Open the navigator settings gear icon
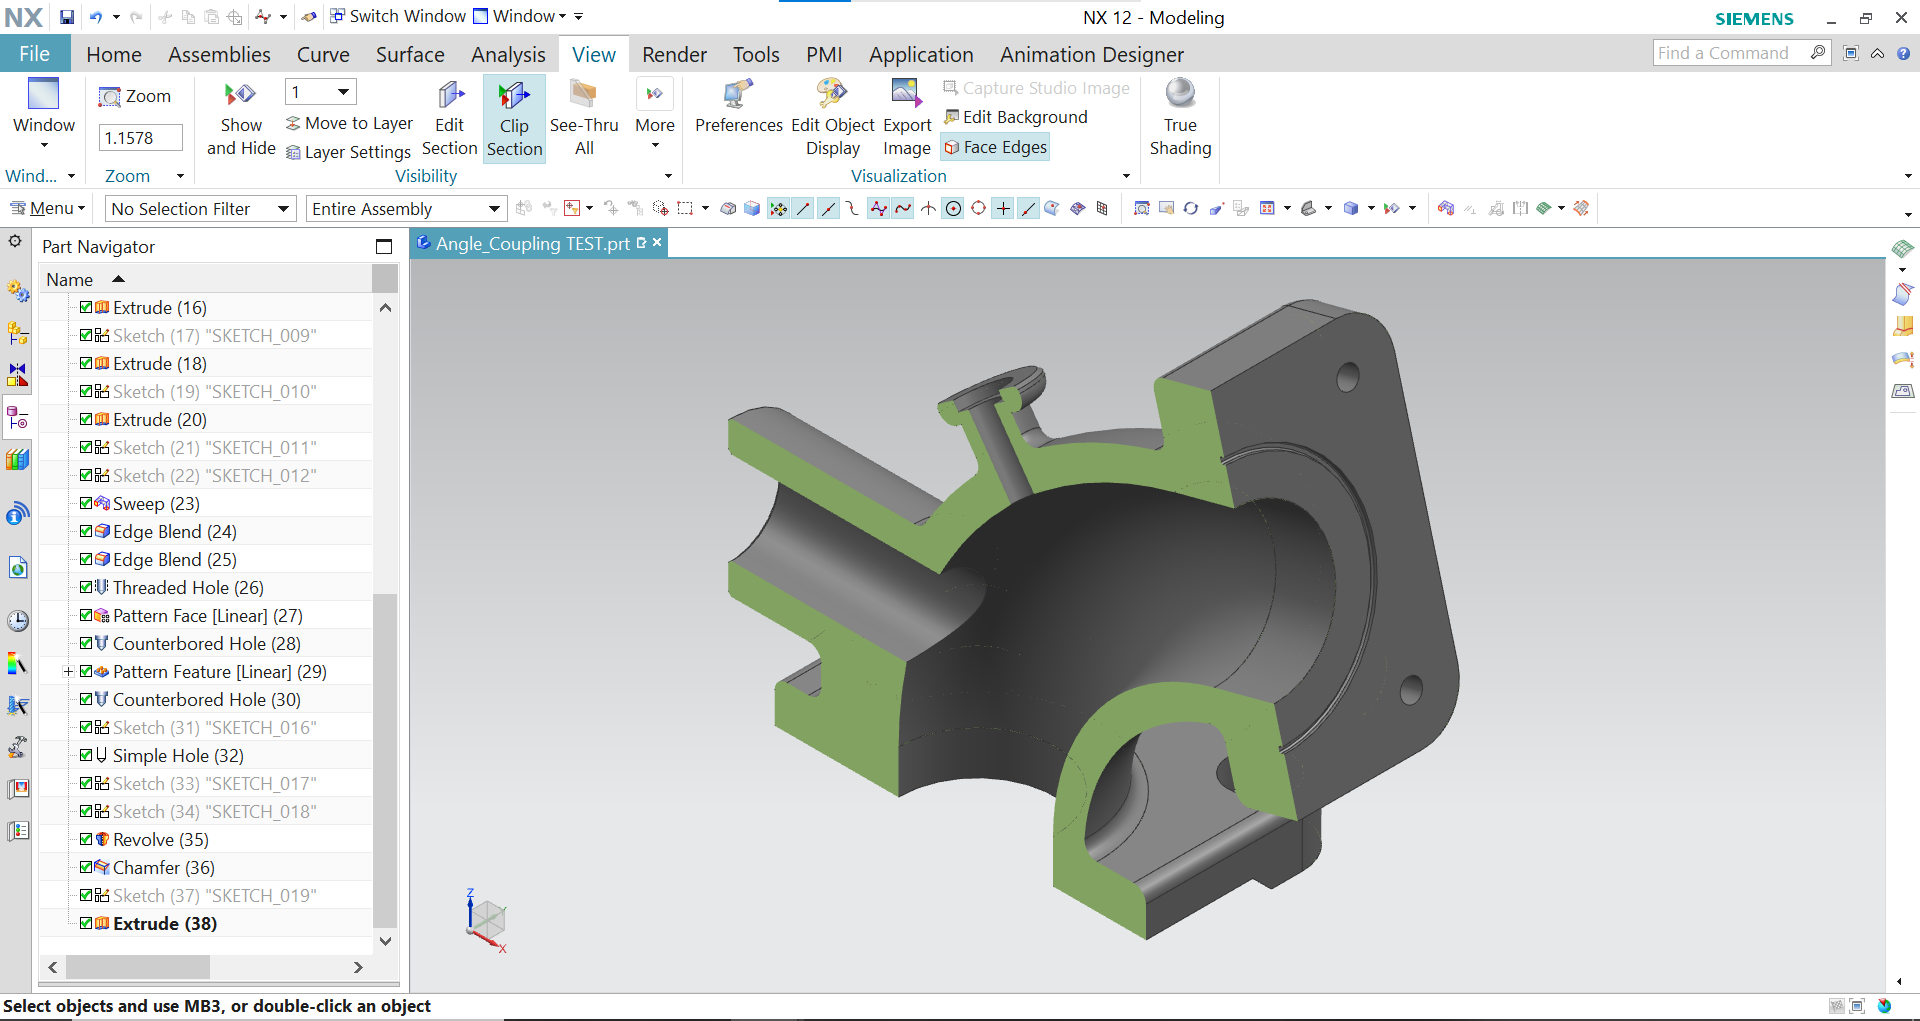 coord(15,241)
